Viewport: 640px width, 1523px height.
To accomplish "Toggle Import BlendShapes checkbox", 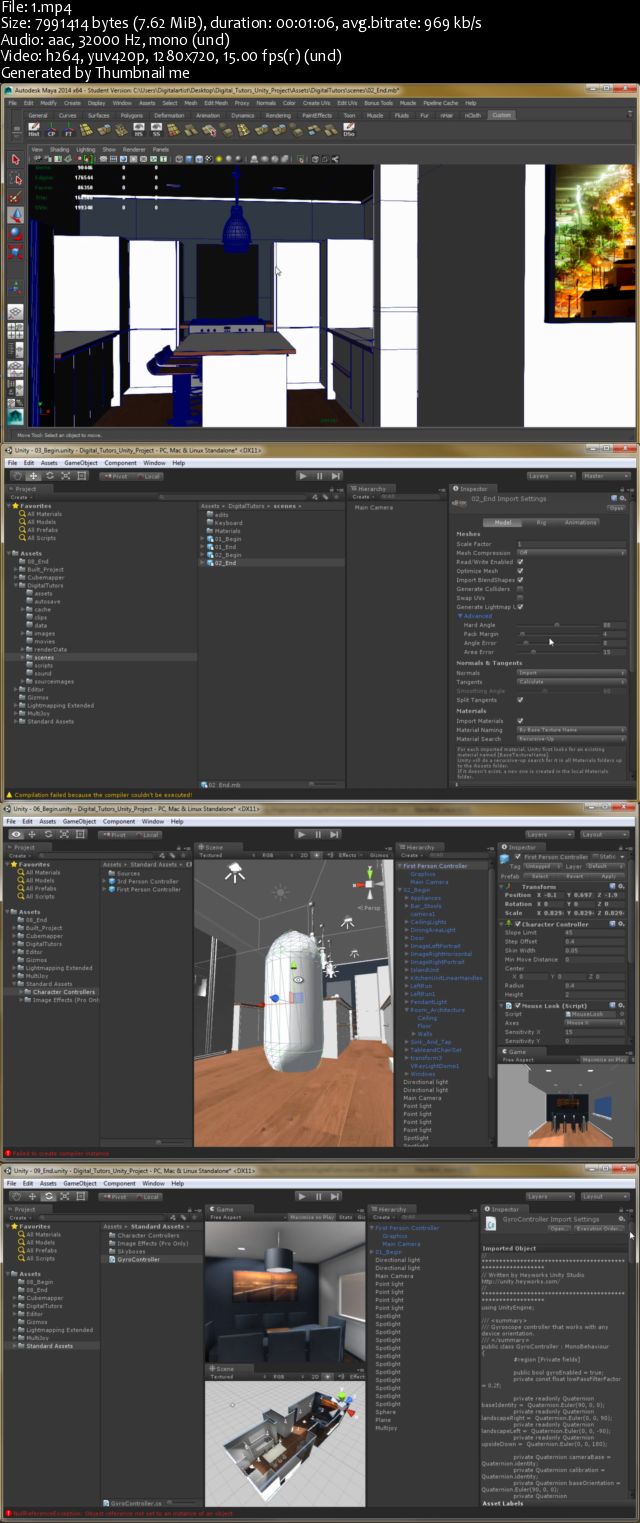I will click(520, 580).
